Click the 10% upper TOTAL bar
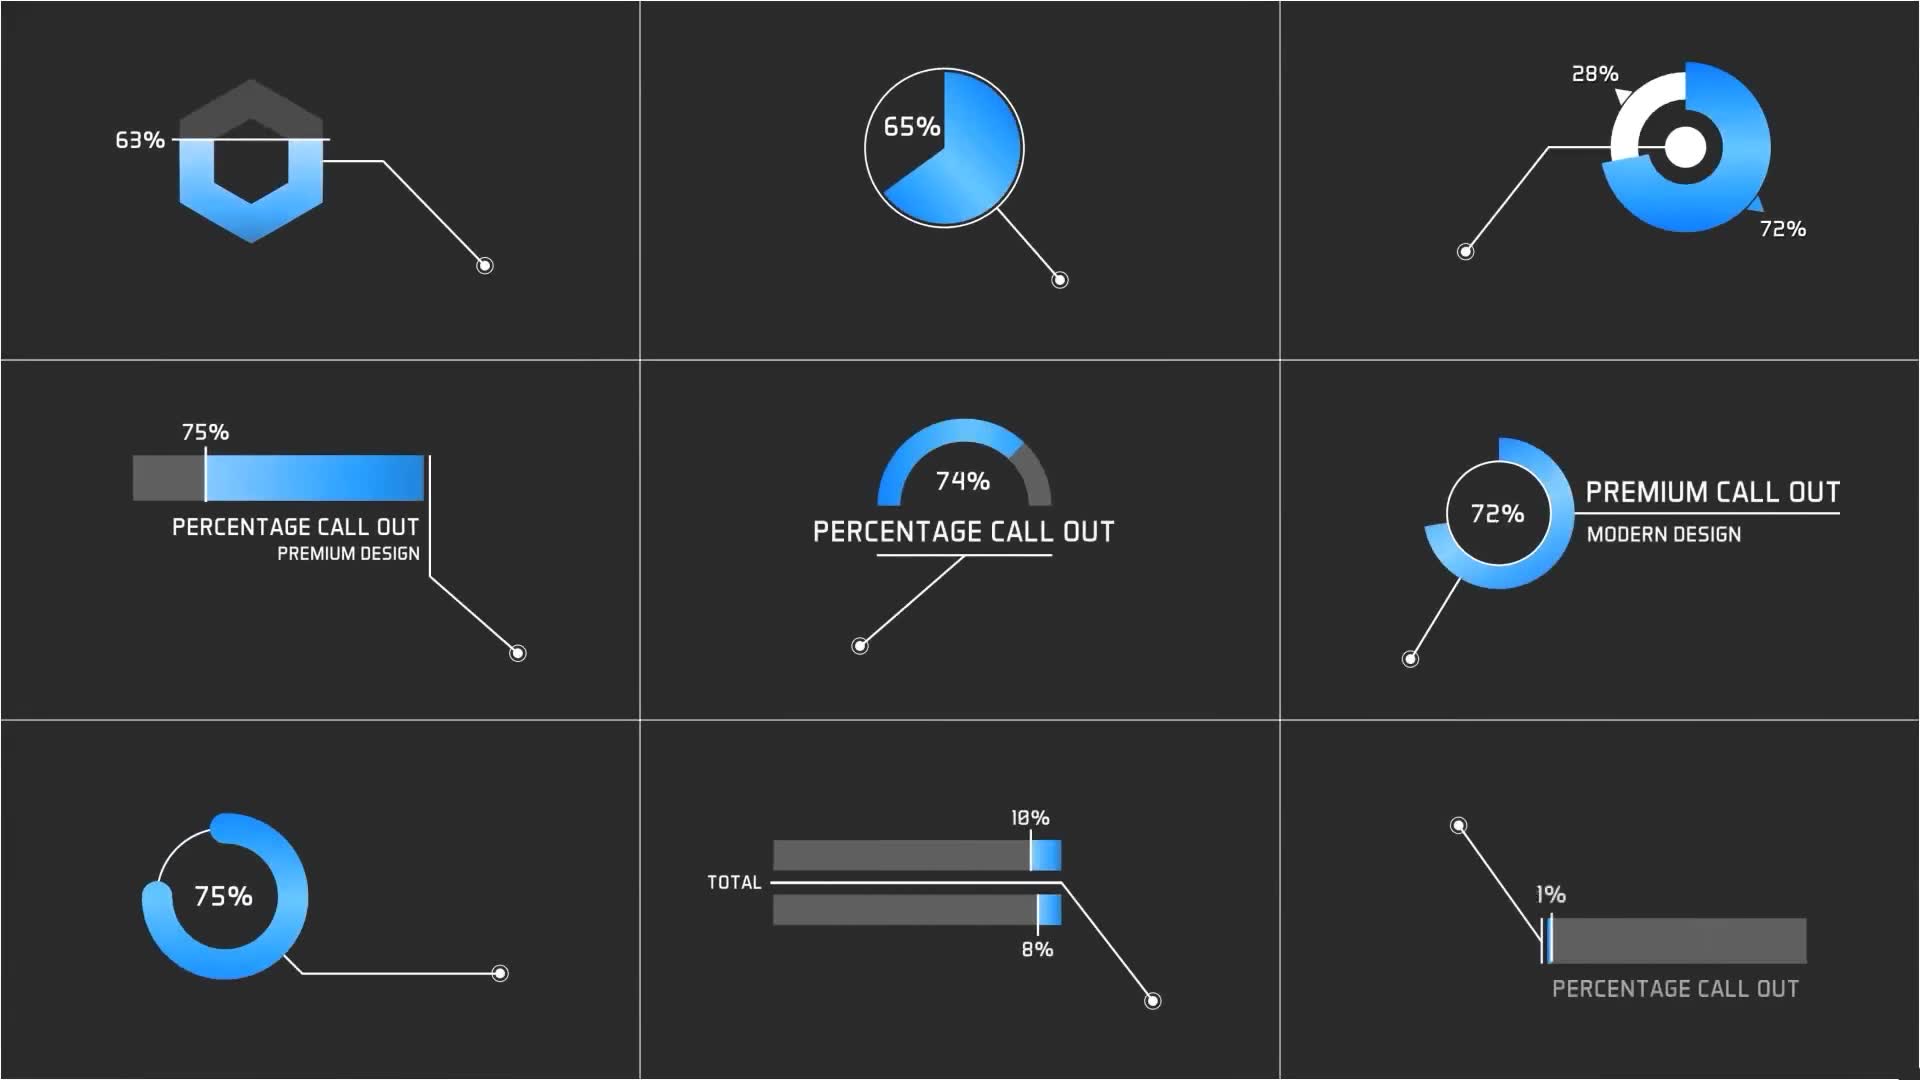Screen dimensions: 1920x1080 coord(917,856)
